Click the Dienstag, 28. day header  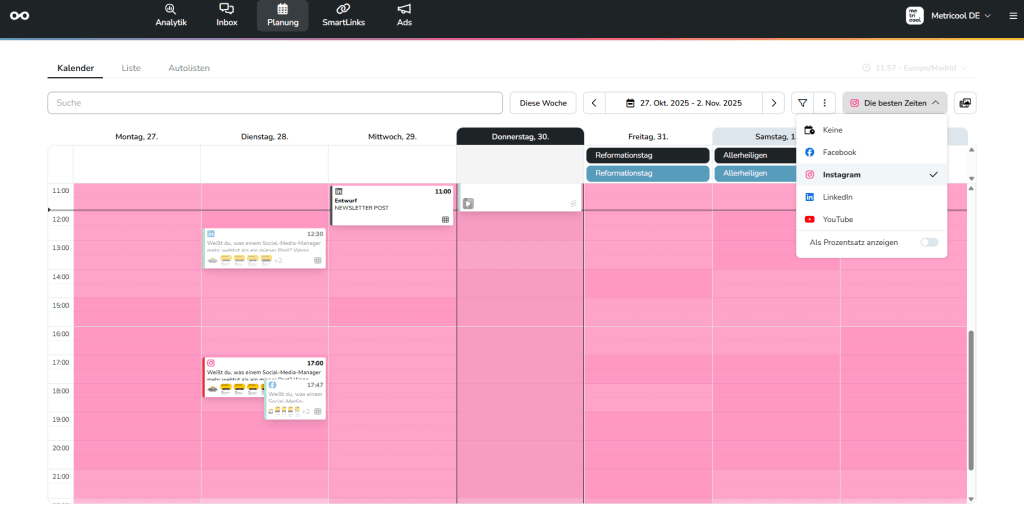[264, 137]
